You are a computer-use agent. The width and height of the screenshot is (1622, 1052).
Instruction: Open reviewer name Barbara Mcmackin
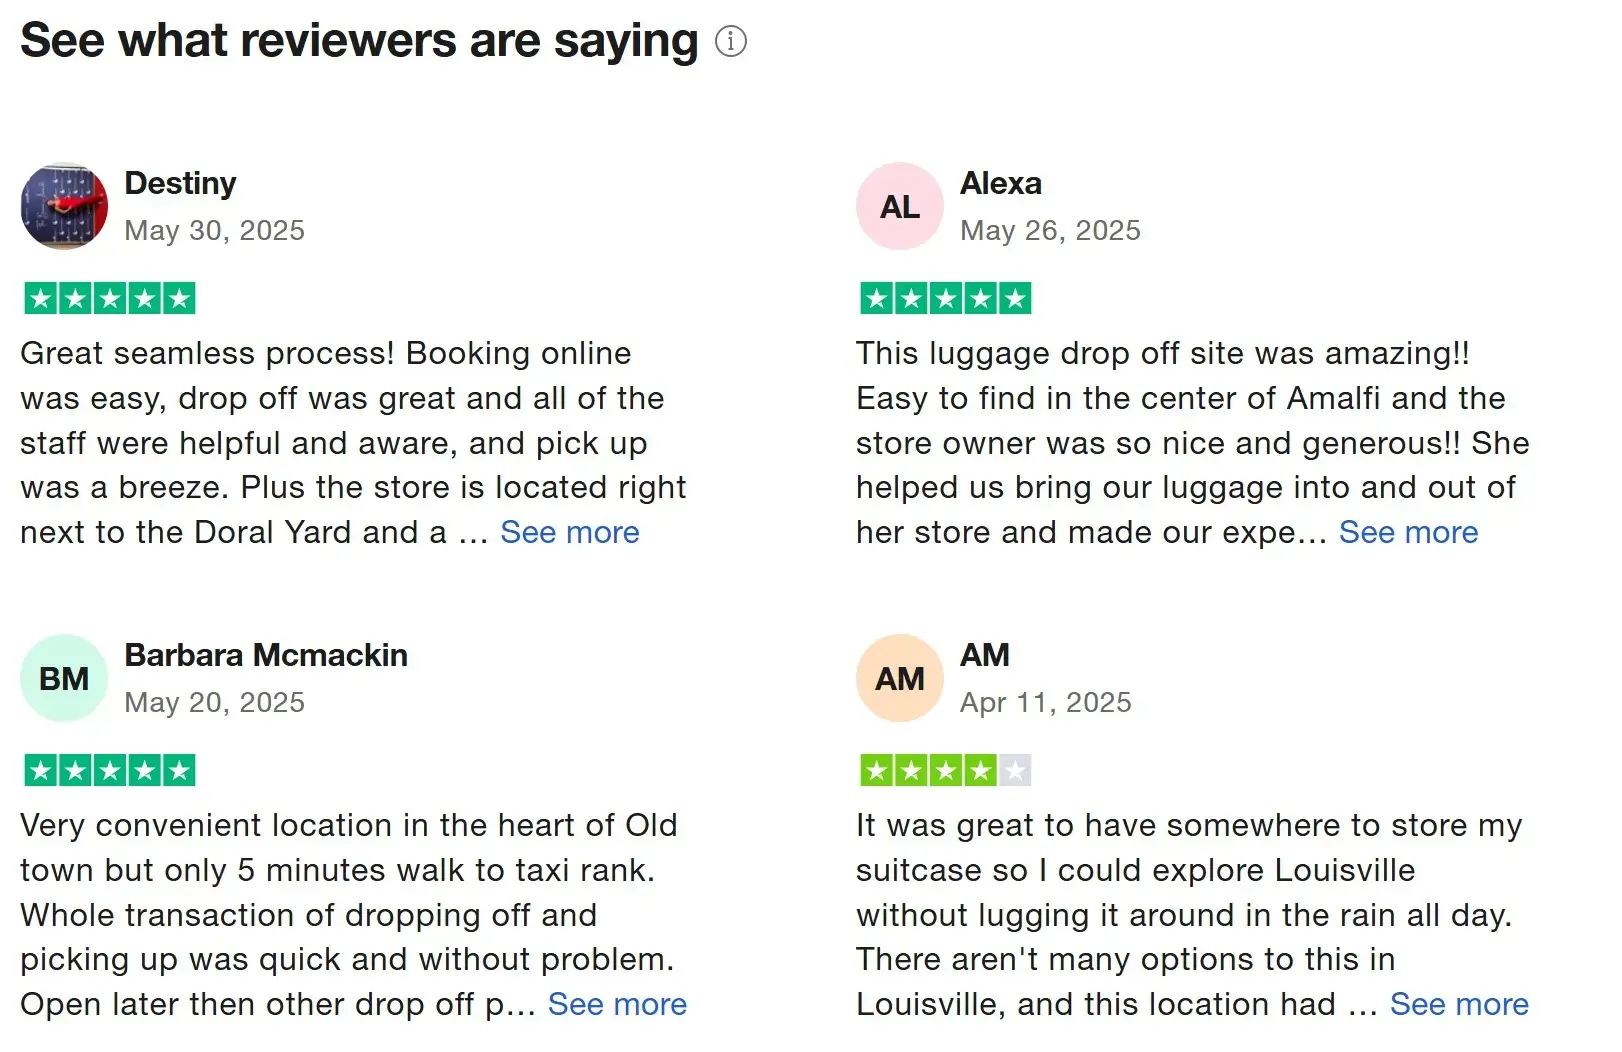266,655
